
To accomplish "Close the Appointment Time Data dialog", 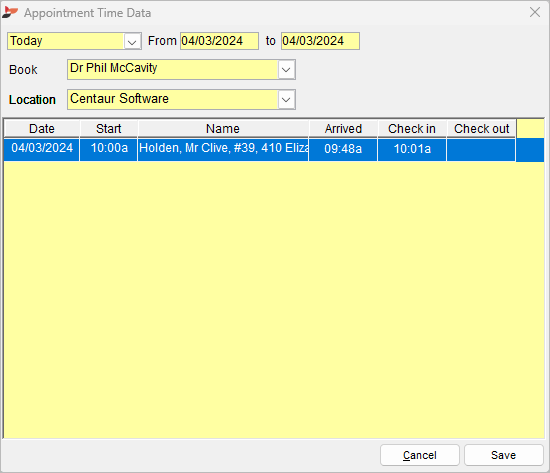I will 535,12.
